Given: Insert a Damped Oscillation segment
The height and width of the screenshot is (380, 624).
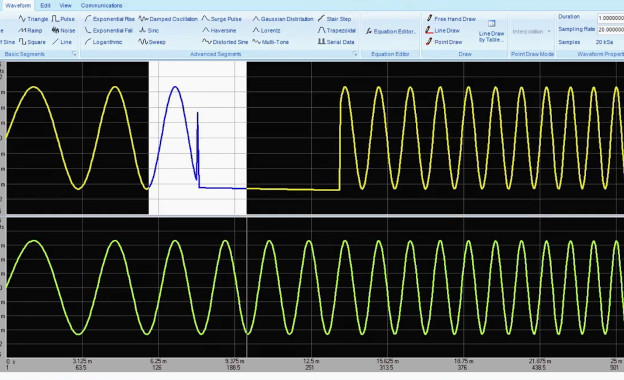Looking at the screenshot, I should click(x=168, y=19).
